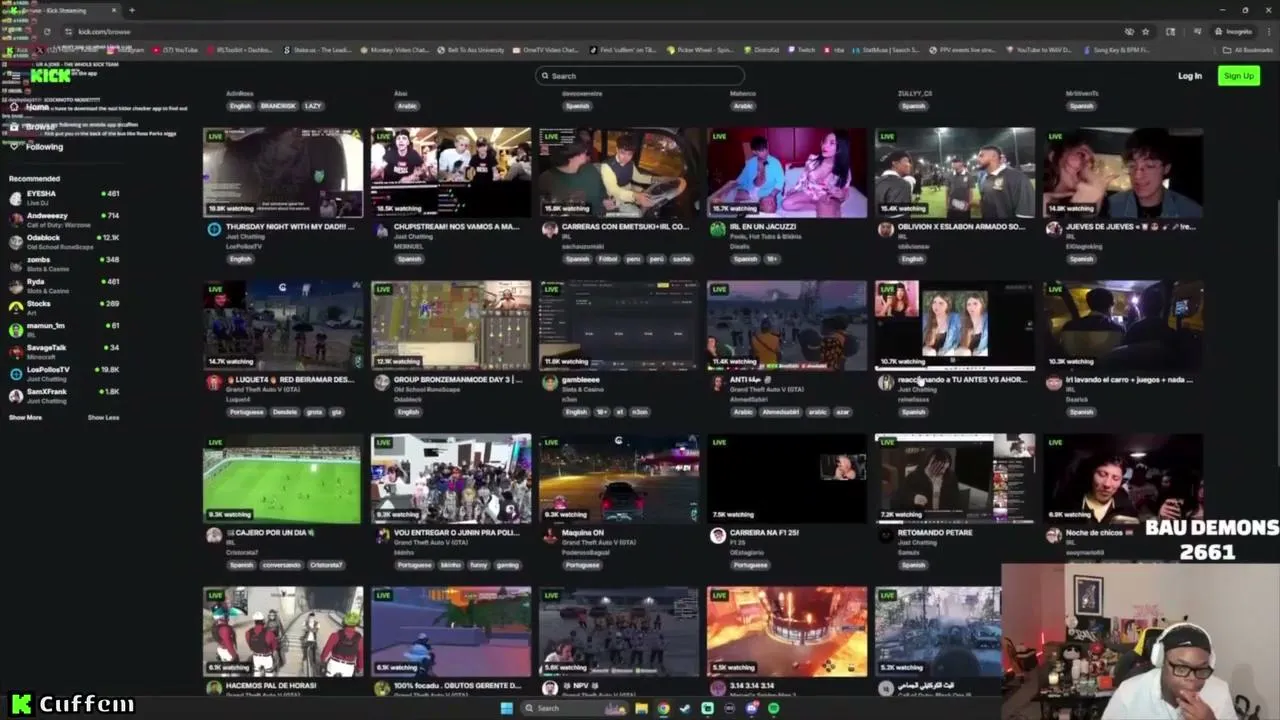Viewport: 1280px width, 720px height.
Task: Open the DistroKid bookmark
Action: coord(762,50)
